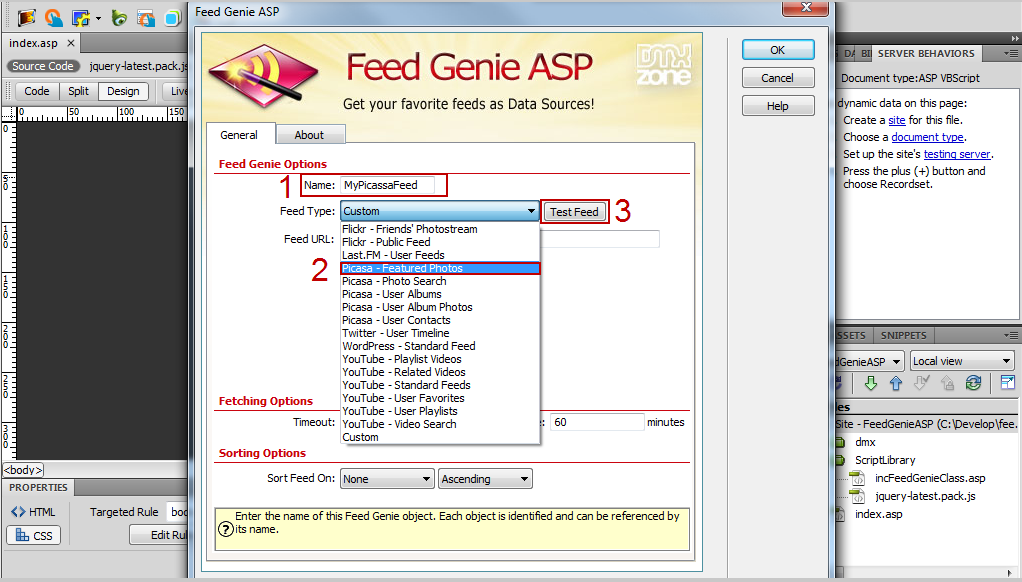1022x582 pixels.
Task: Choose YouTube - Playlist Videos option
Action: pos(440,359)
